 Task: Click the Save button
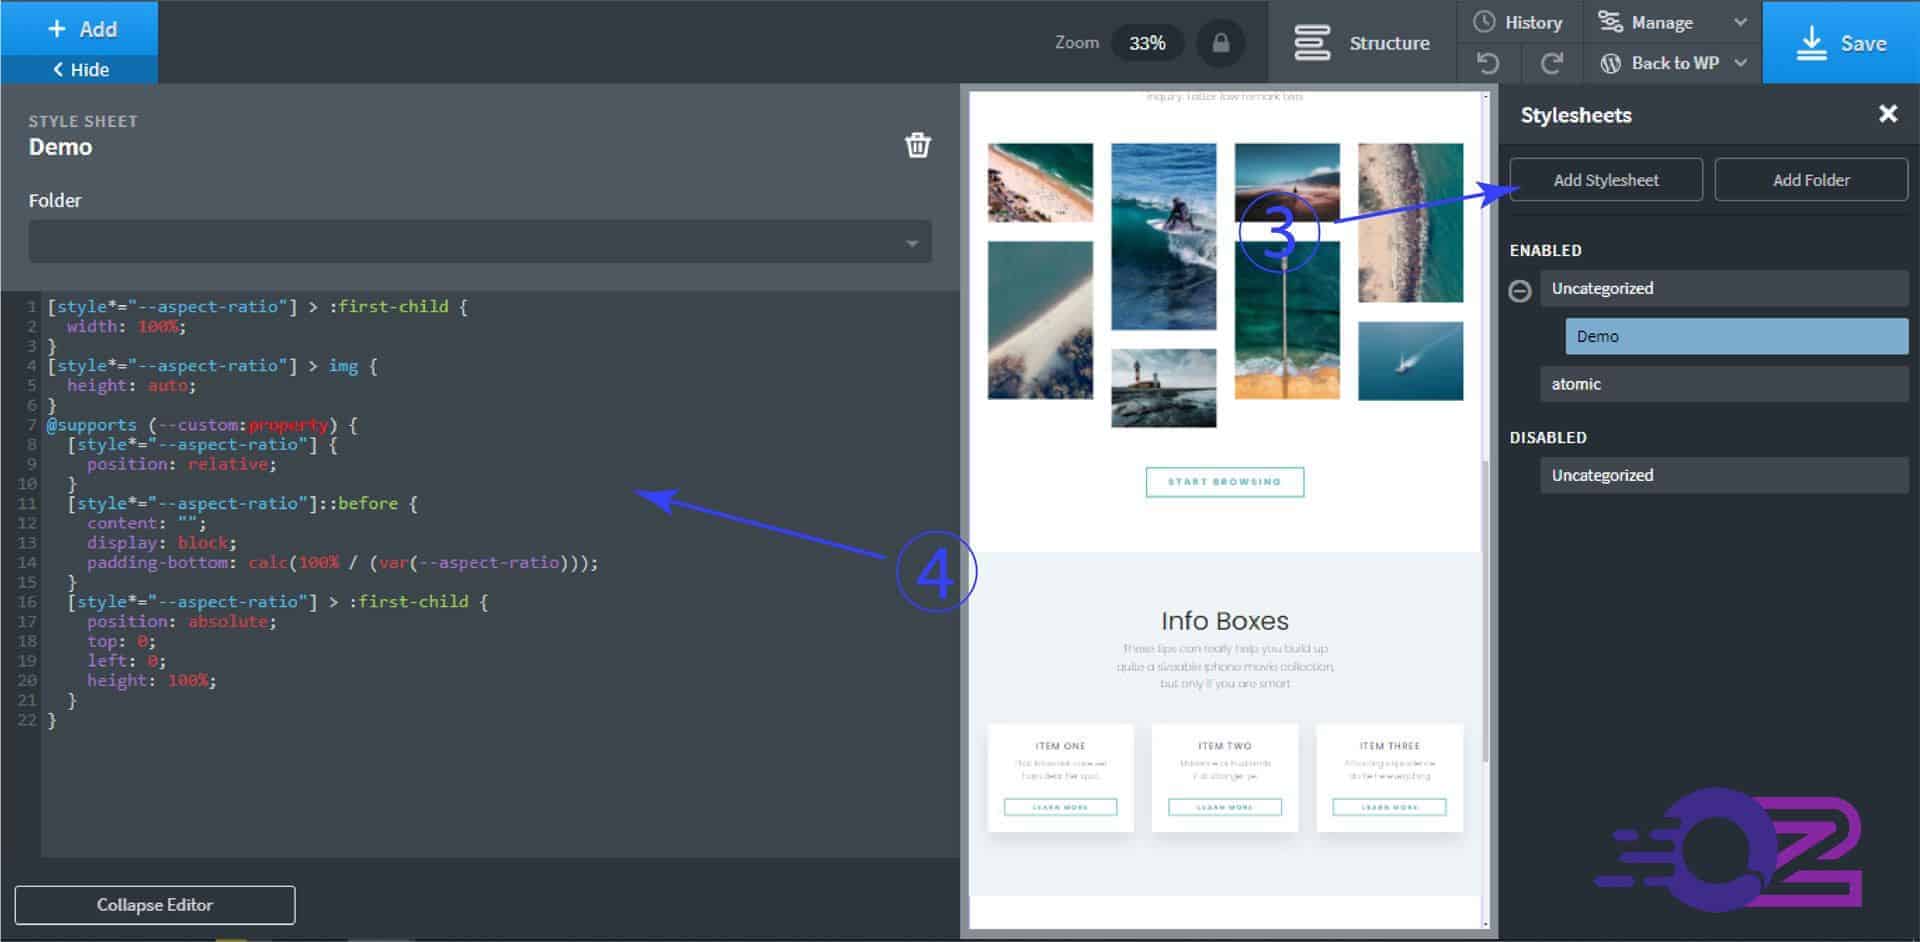pyautogui.click(x=1840, y=43)
